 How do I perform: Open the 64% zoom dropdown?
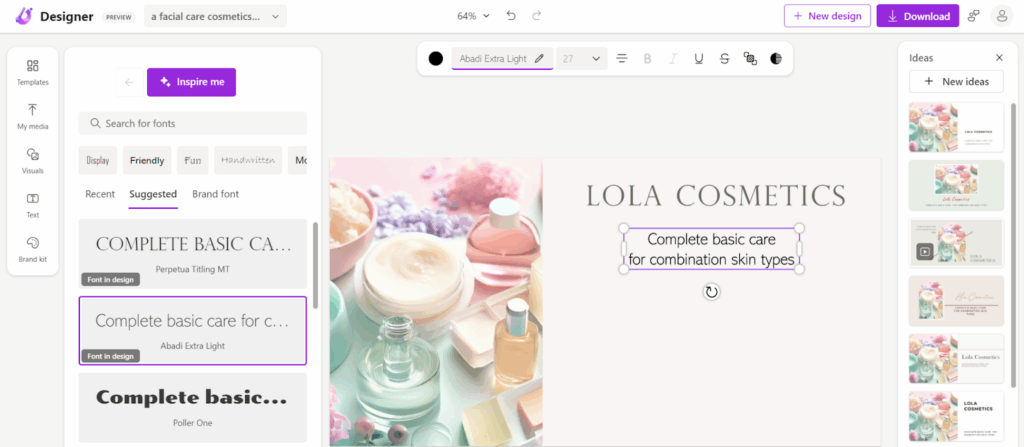coord(473,16)
